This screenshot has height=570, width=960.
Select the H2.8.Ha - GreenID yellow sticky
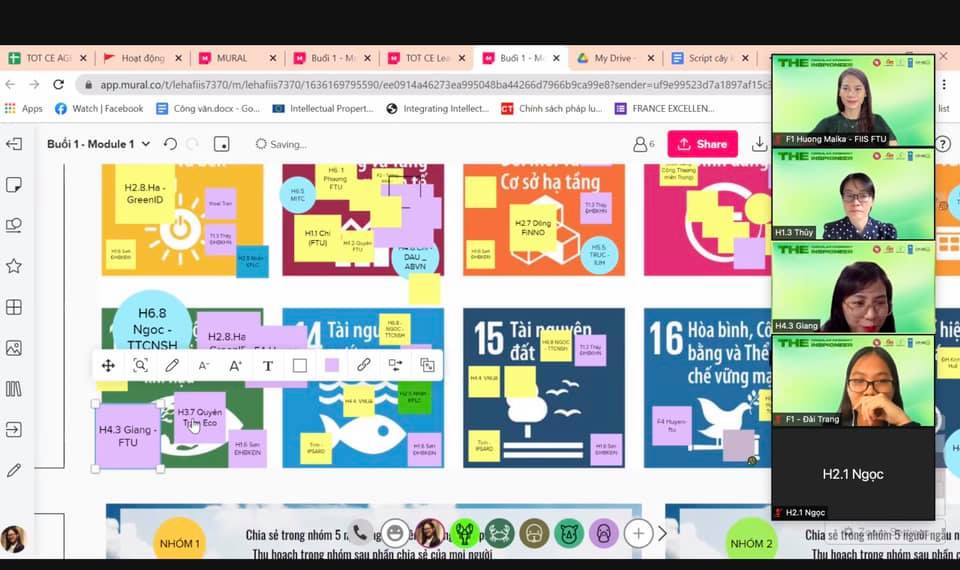coord(144,193)
